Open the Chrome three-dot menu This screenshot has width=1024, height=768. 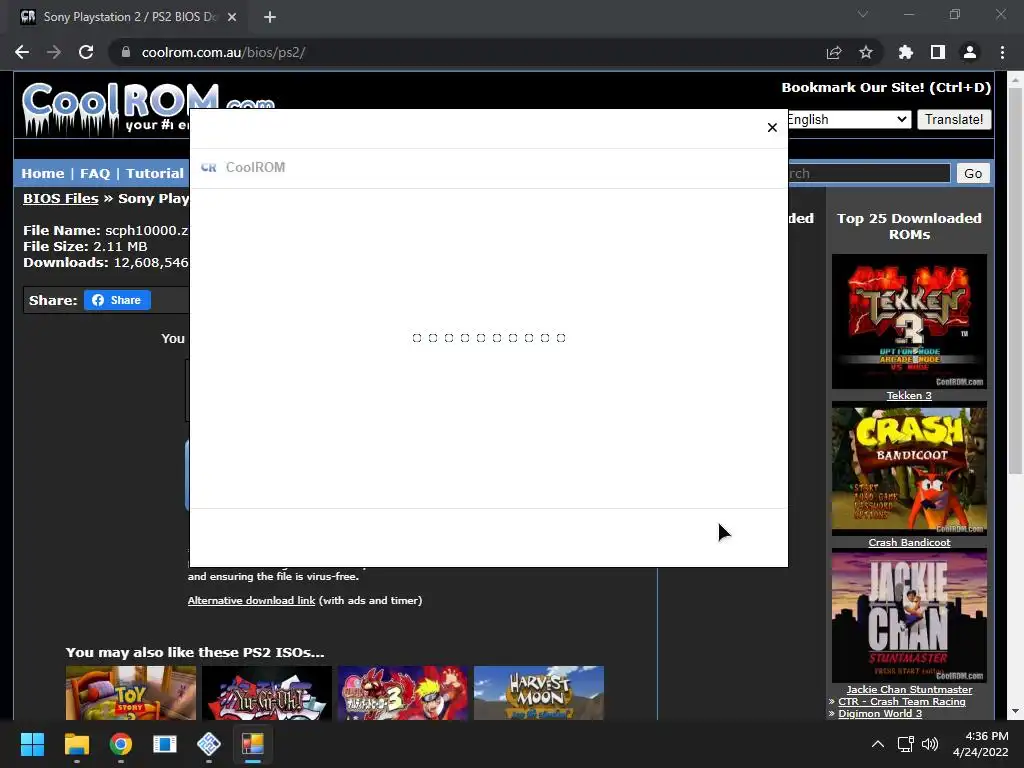click(x=1002, y=52)
